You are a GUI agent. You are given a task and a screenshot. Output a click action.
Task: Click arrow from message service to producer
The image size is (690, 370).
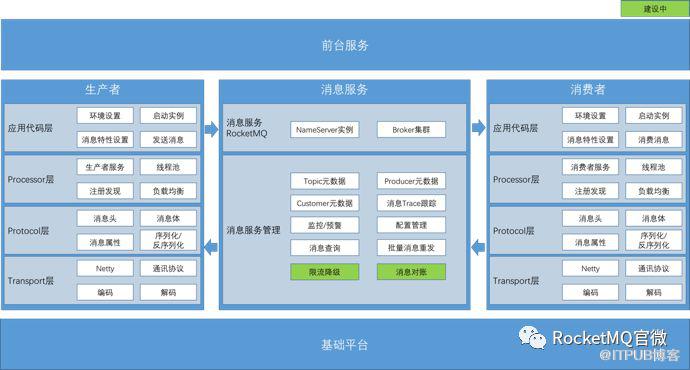click(211, 247)
